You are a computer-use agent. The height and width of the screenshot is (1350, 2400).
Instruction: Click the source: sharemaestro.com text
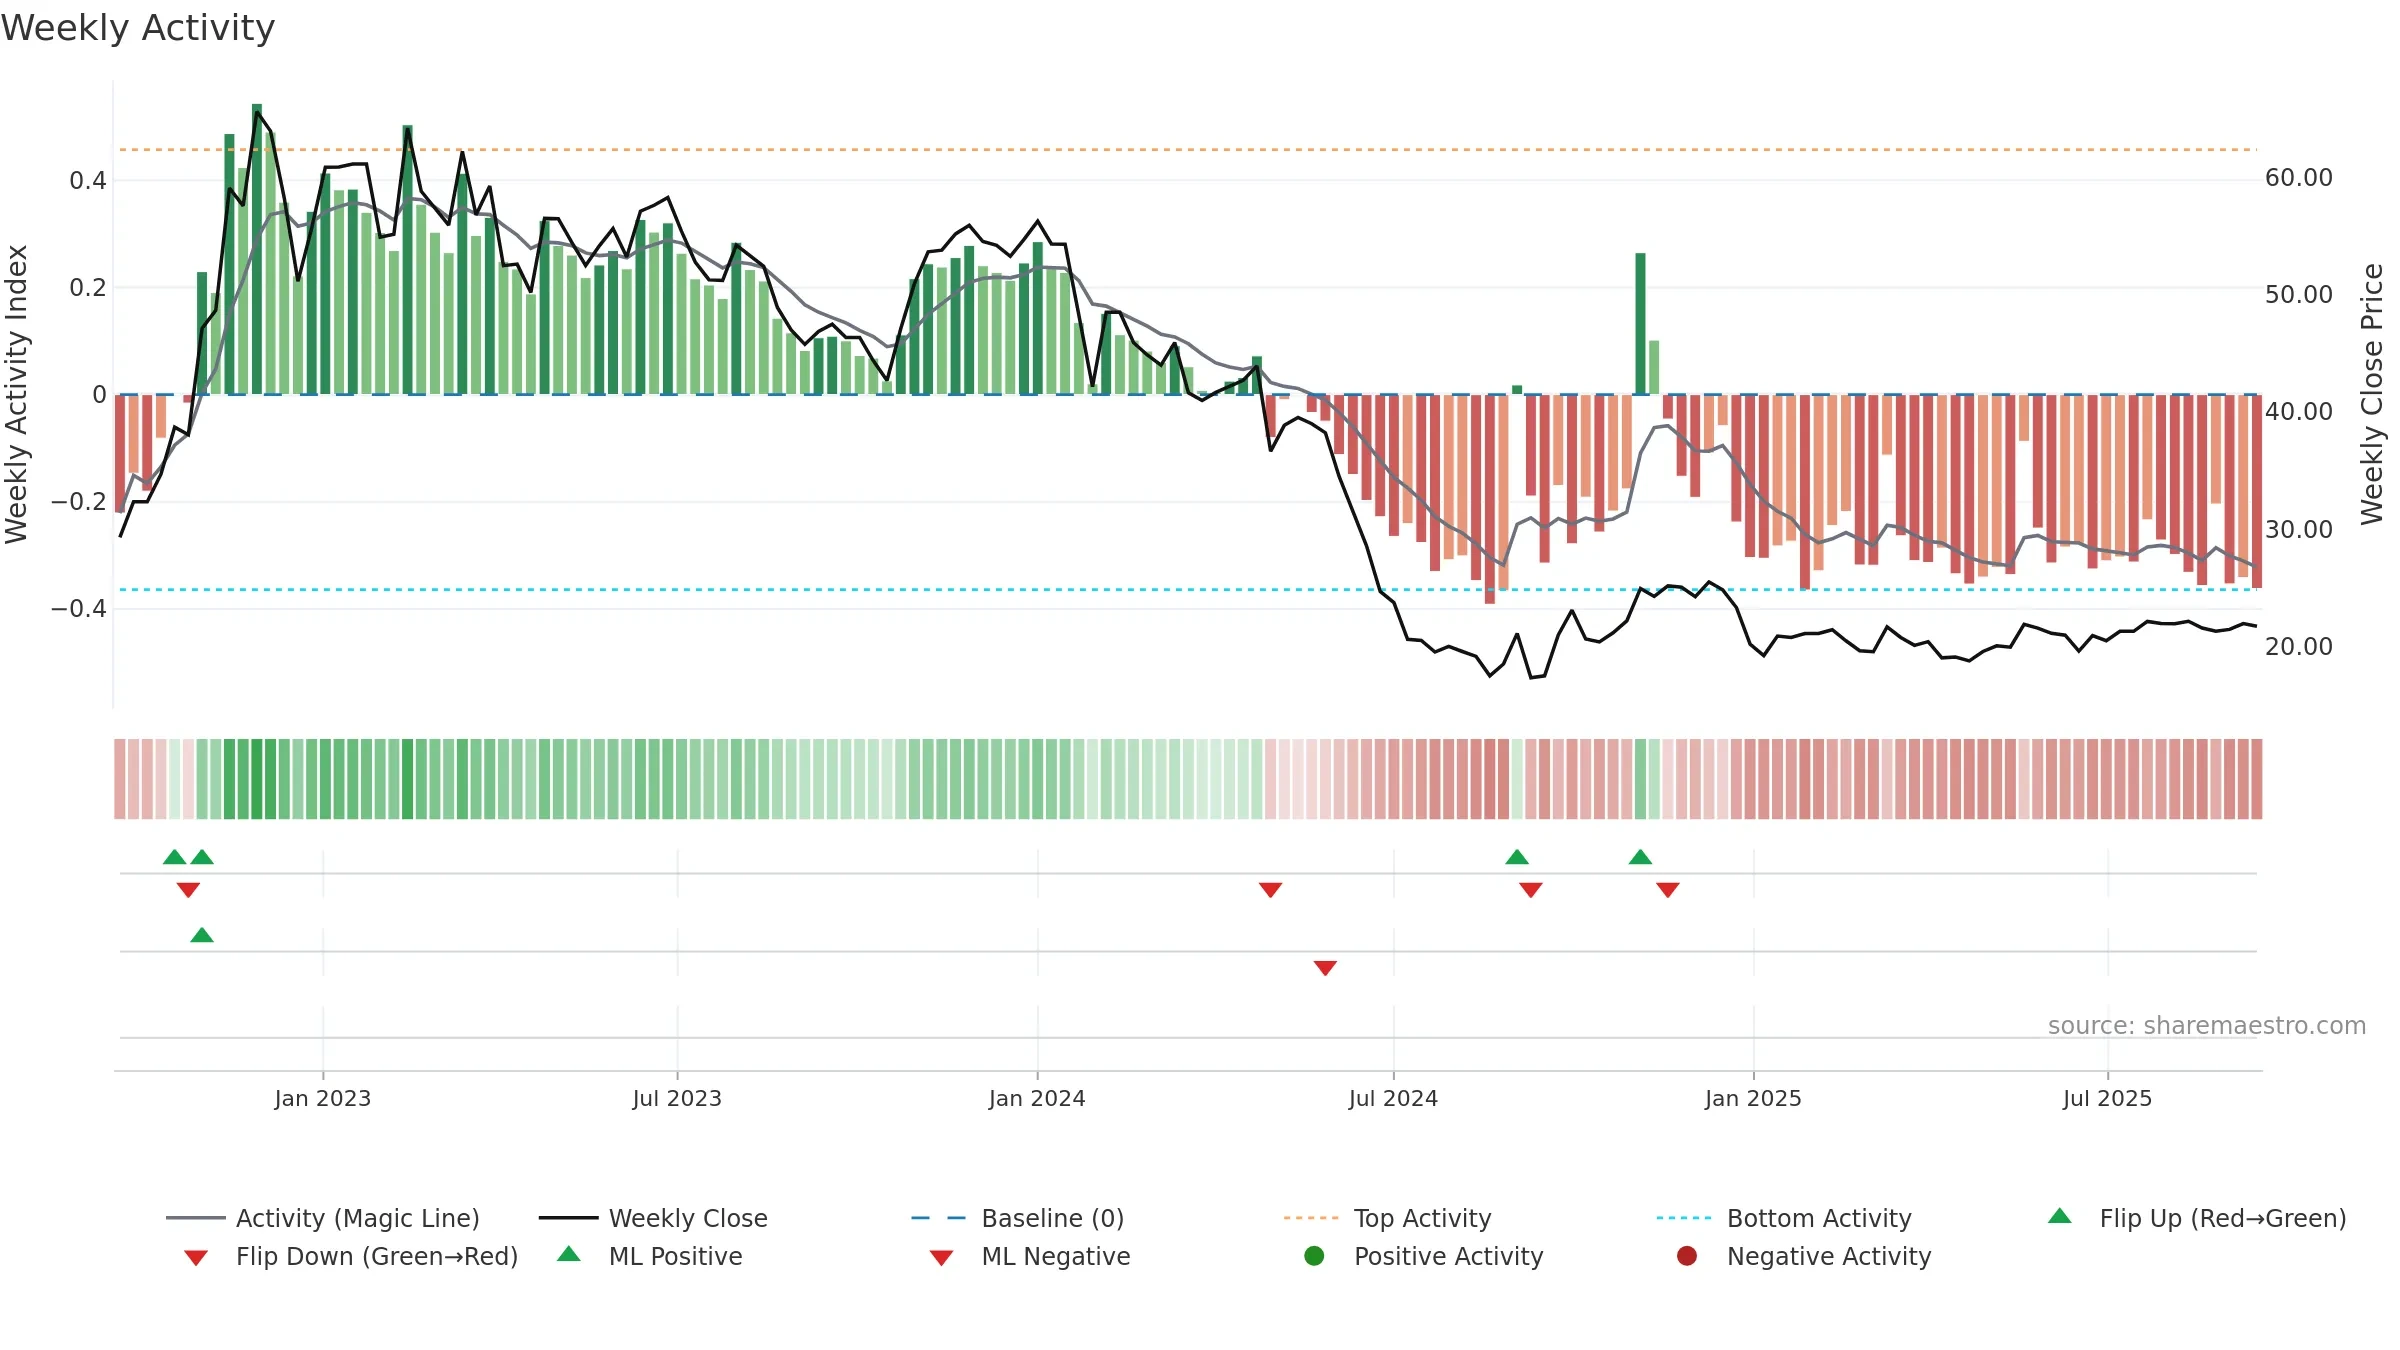click(2207, 1026)
